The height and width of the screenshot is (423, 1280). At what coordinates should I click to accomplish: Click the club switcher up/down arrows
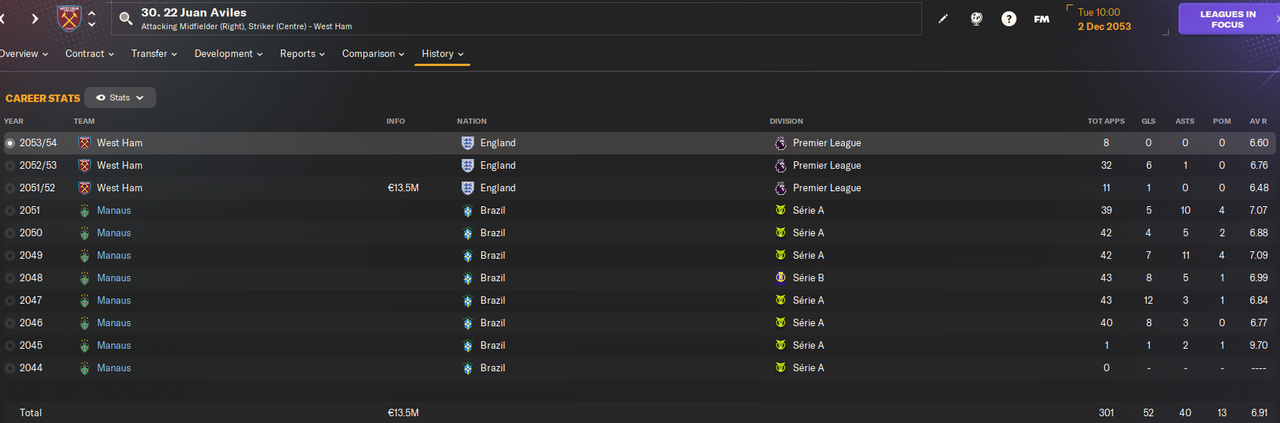[x=92, y=18]
